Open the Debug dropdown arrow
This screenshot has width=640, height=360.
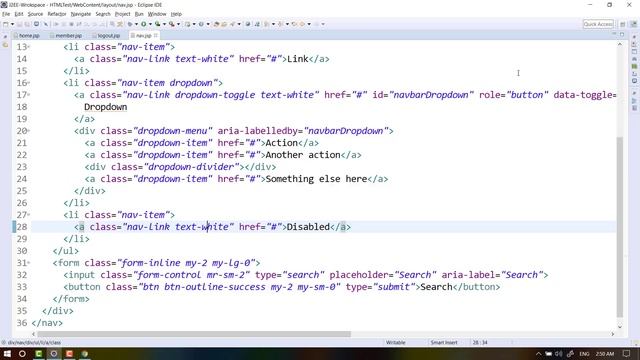pyautogui.click(x=136, y=24)
